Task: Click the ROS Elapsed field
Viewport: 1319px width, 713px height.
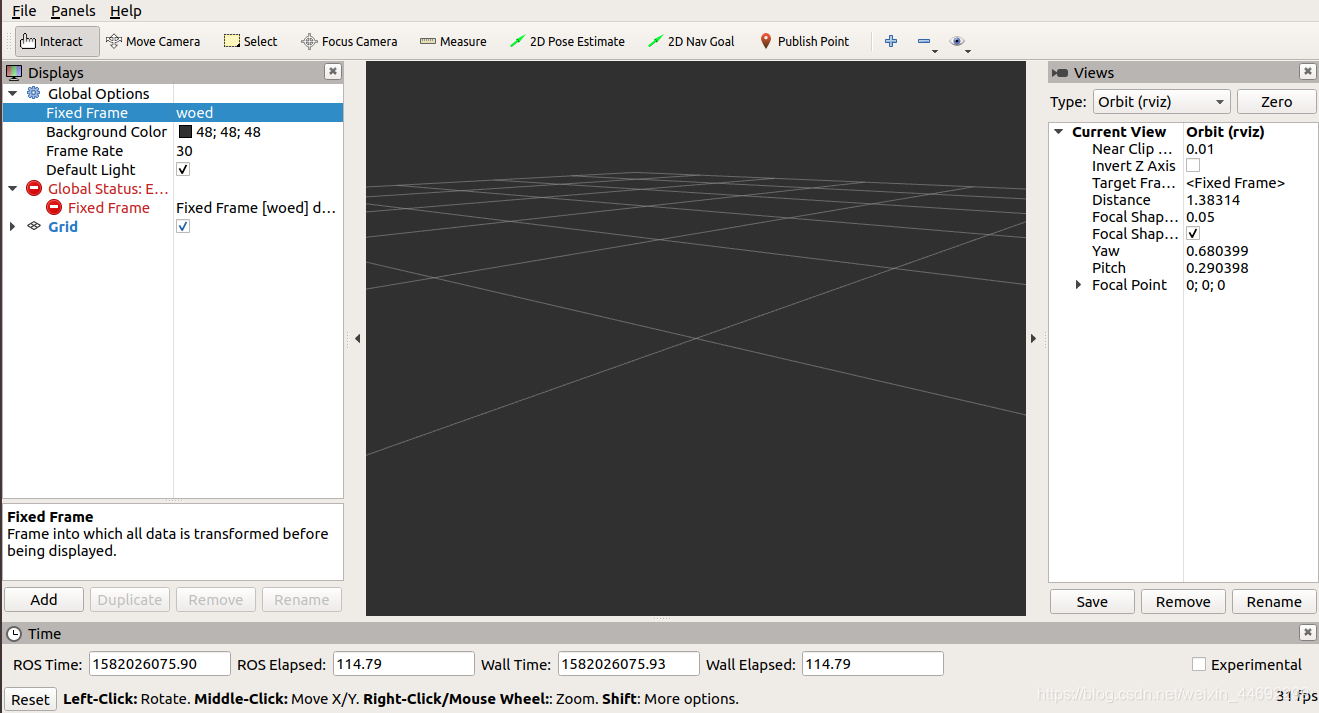Action: click(x=404, y=664)
